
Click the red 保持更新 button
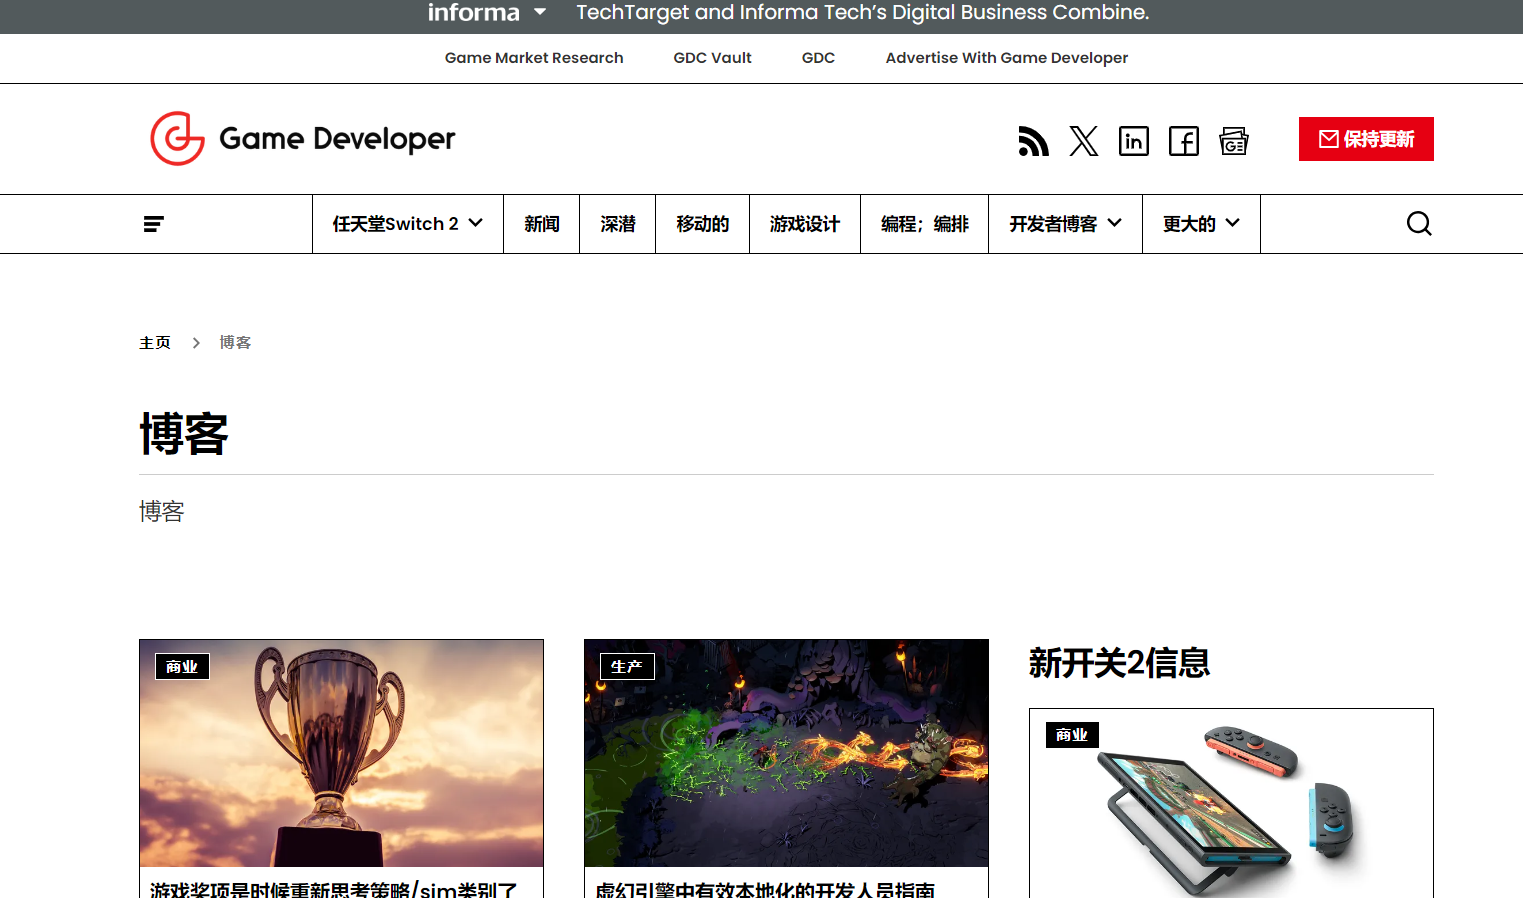coord(1366,139)
